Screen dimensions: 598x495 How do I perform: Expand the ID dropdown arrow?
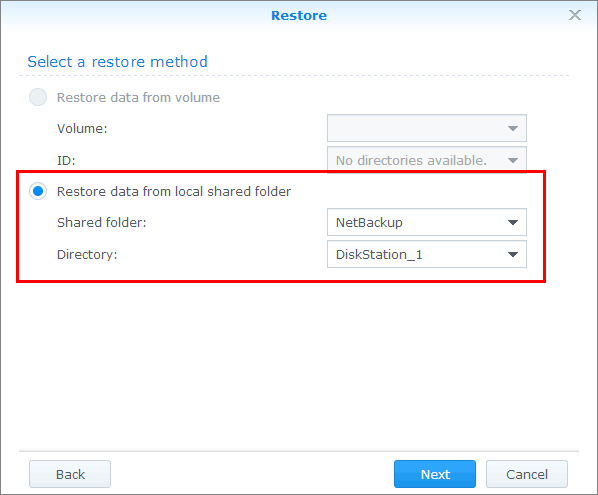tap(513, 161)
